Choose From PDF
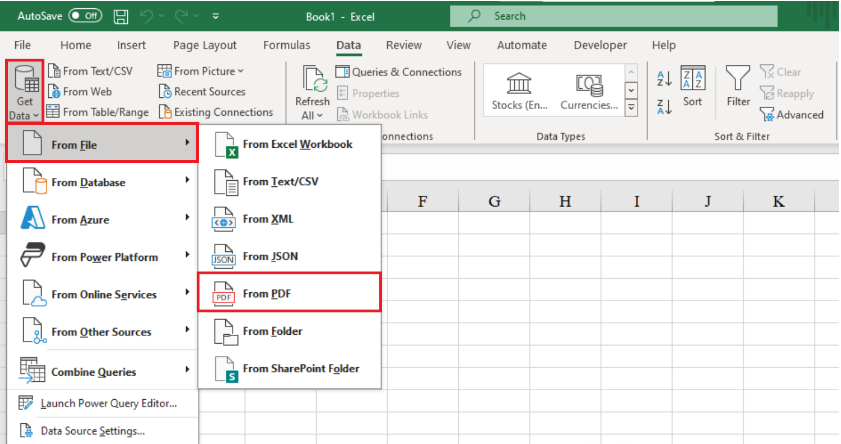The image size is (841, 444). coord(290,293)
